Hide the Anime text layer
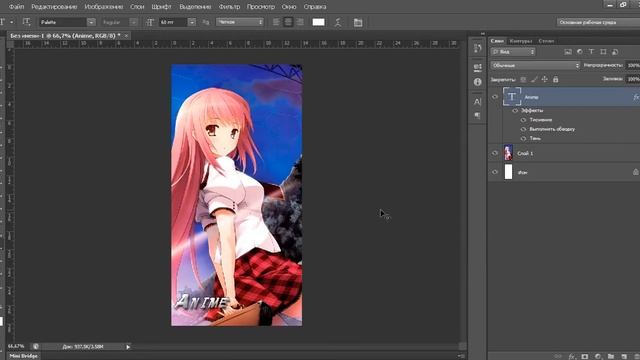 tap(495, 97)
